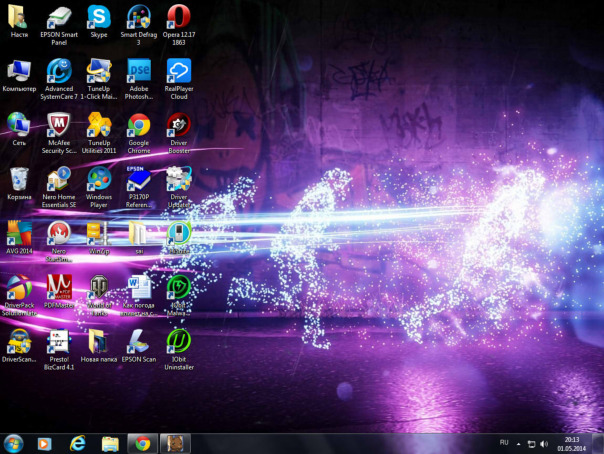This screenshot has height=454, width=604.
Task: Open the Adobe Photoshop shortcut
Action: tap(138, 71)
